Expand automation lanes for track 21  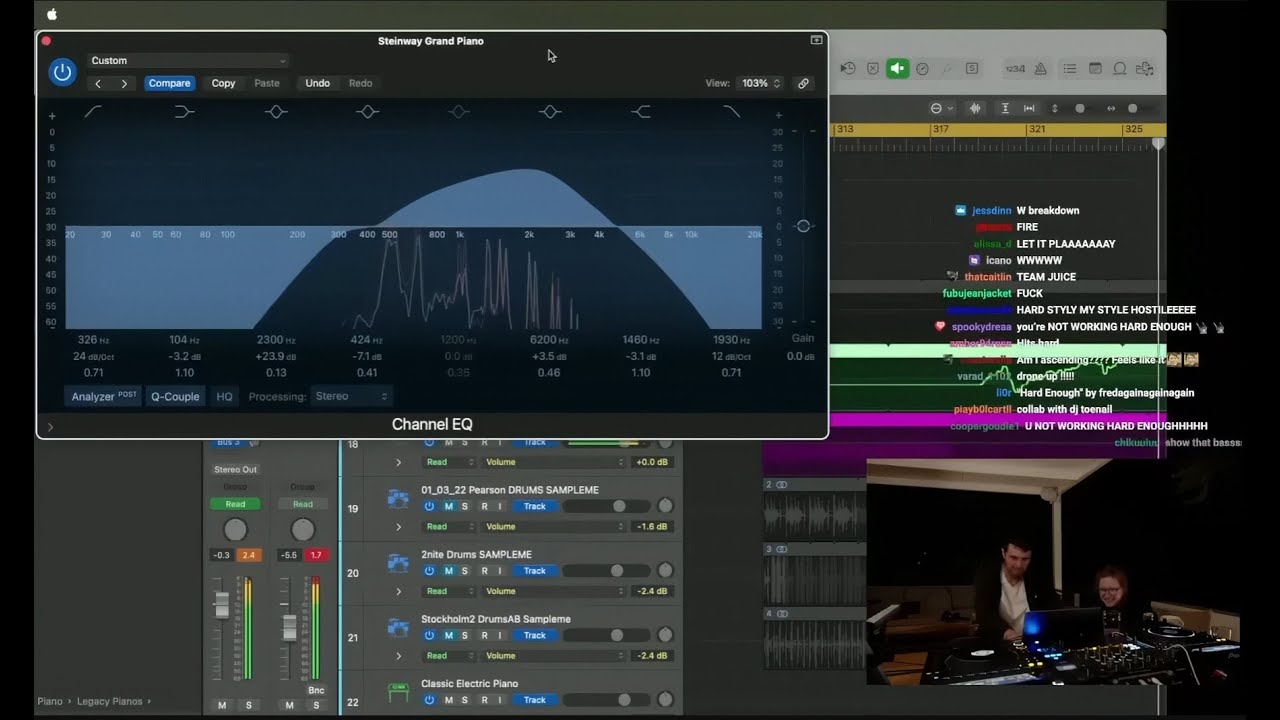[398, 656]
